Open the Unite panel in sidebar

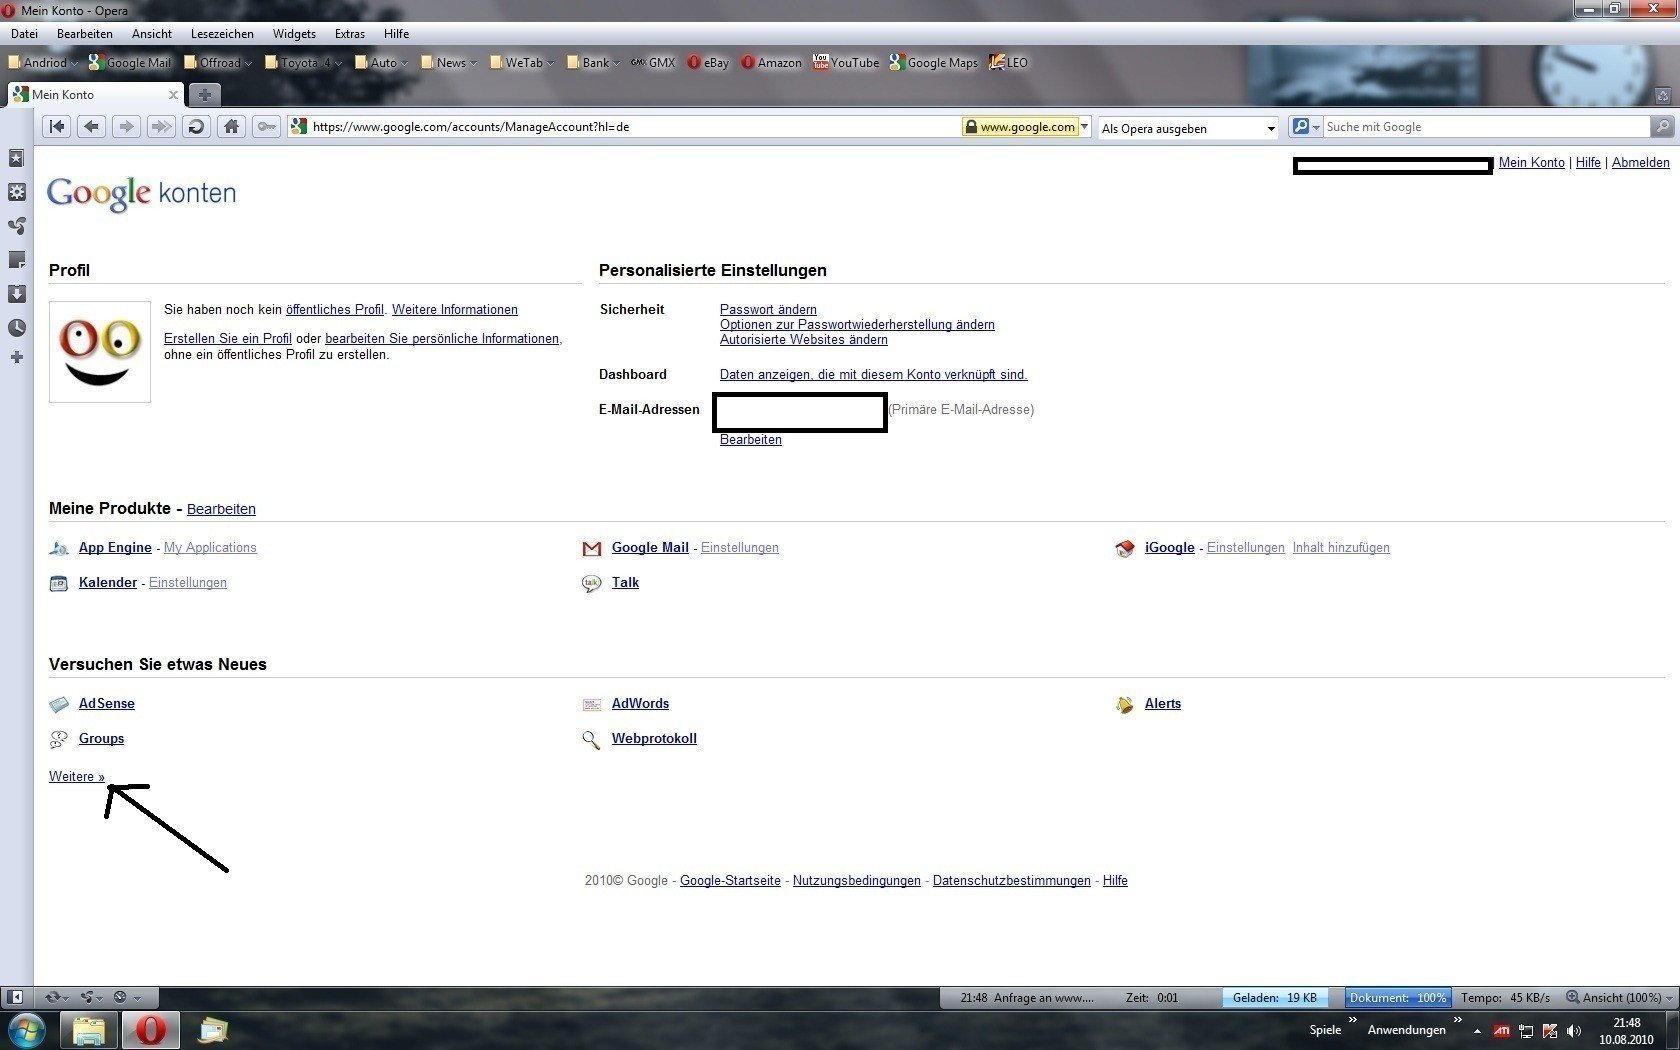[16, 226]
